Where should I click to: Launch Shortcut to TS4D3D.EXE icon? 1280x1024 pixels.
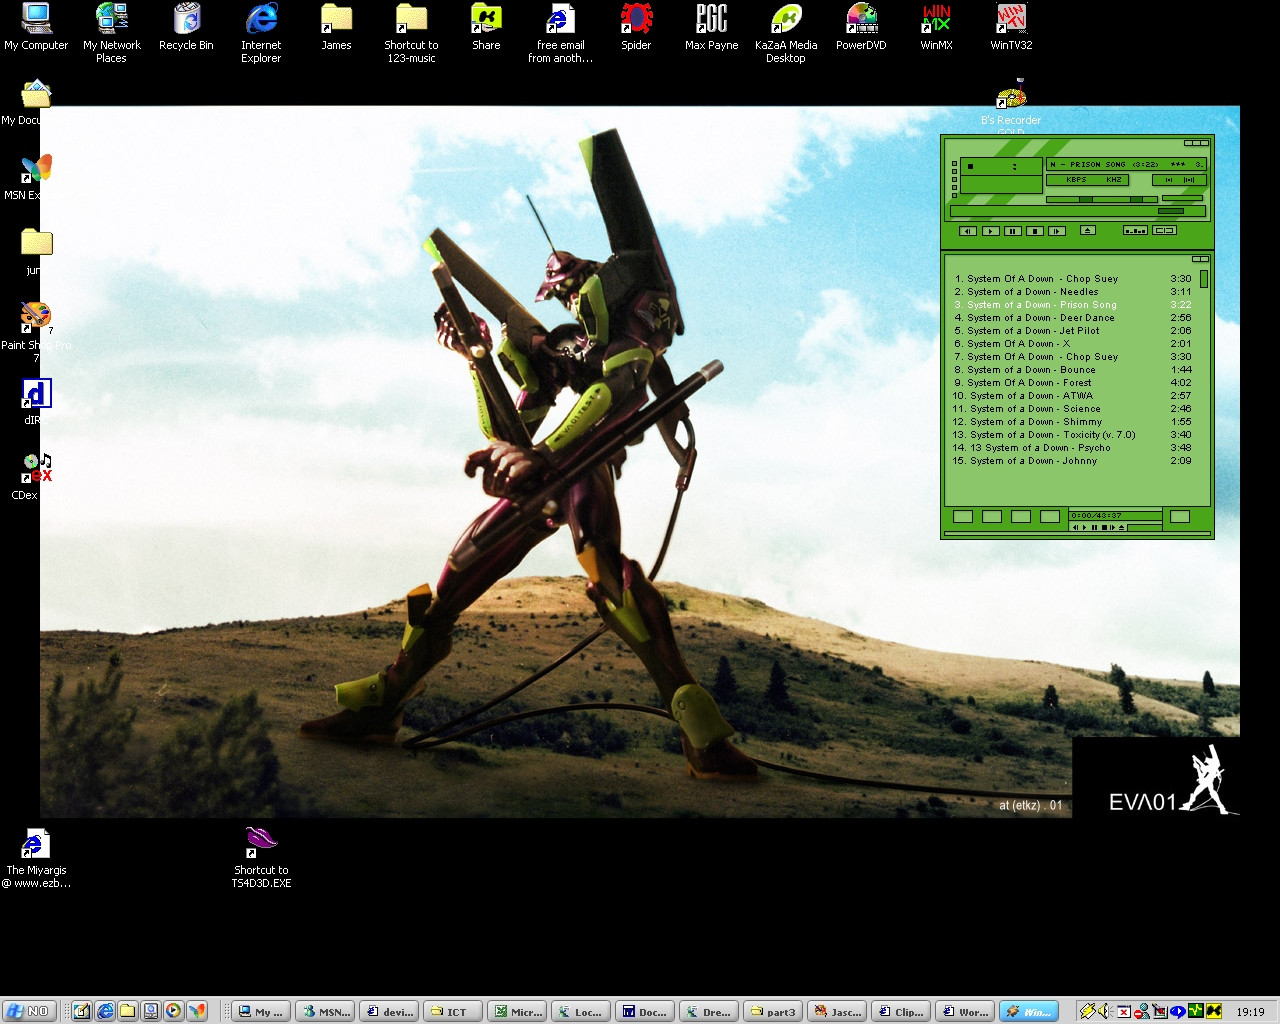(261, 858)
